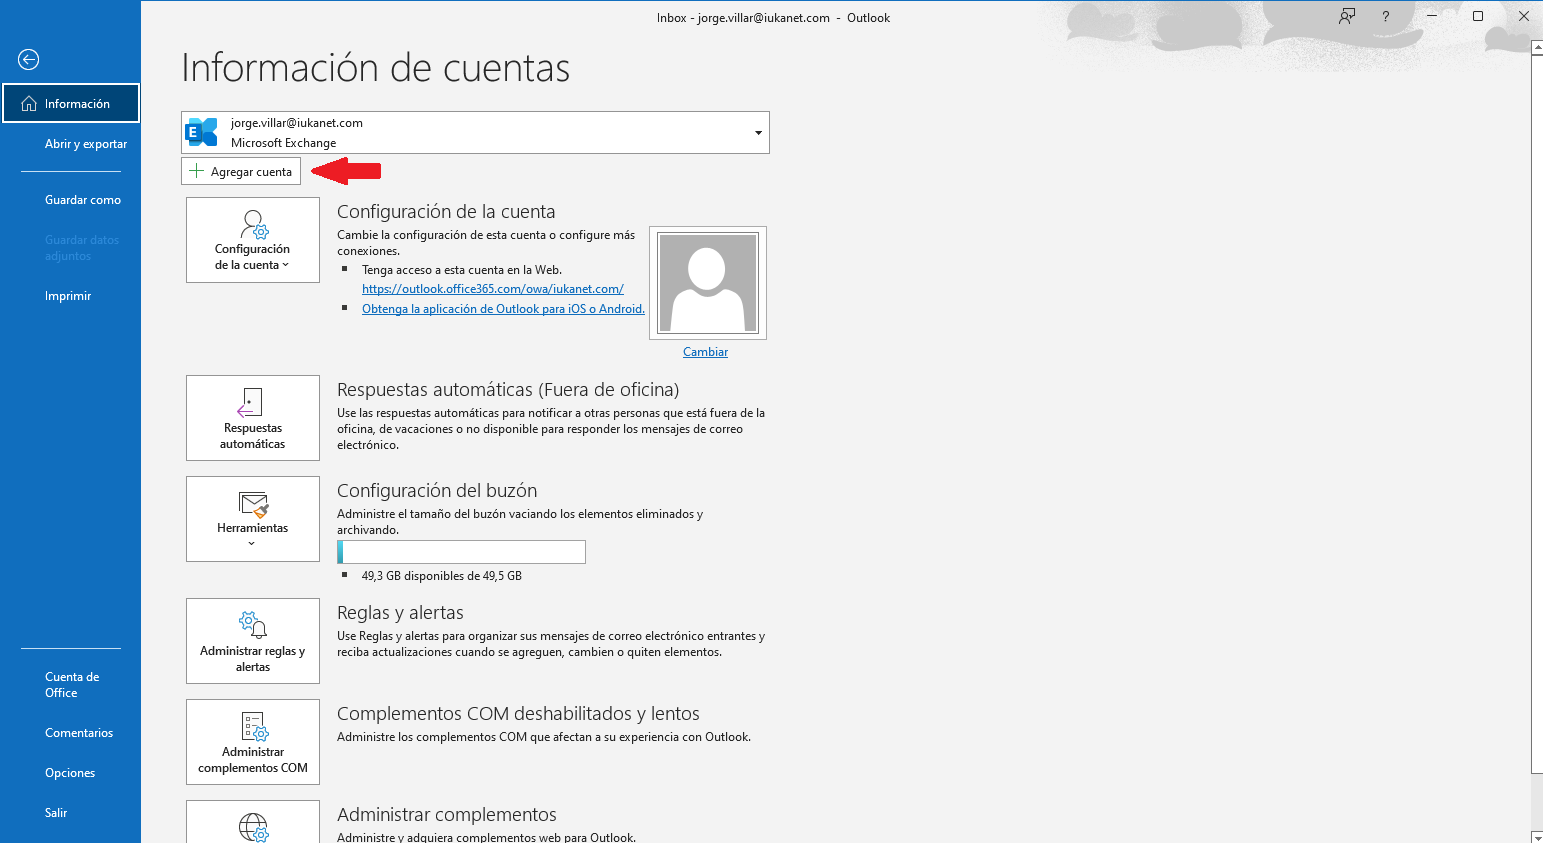Open Comentarios section

click(x=79, y=733)
